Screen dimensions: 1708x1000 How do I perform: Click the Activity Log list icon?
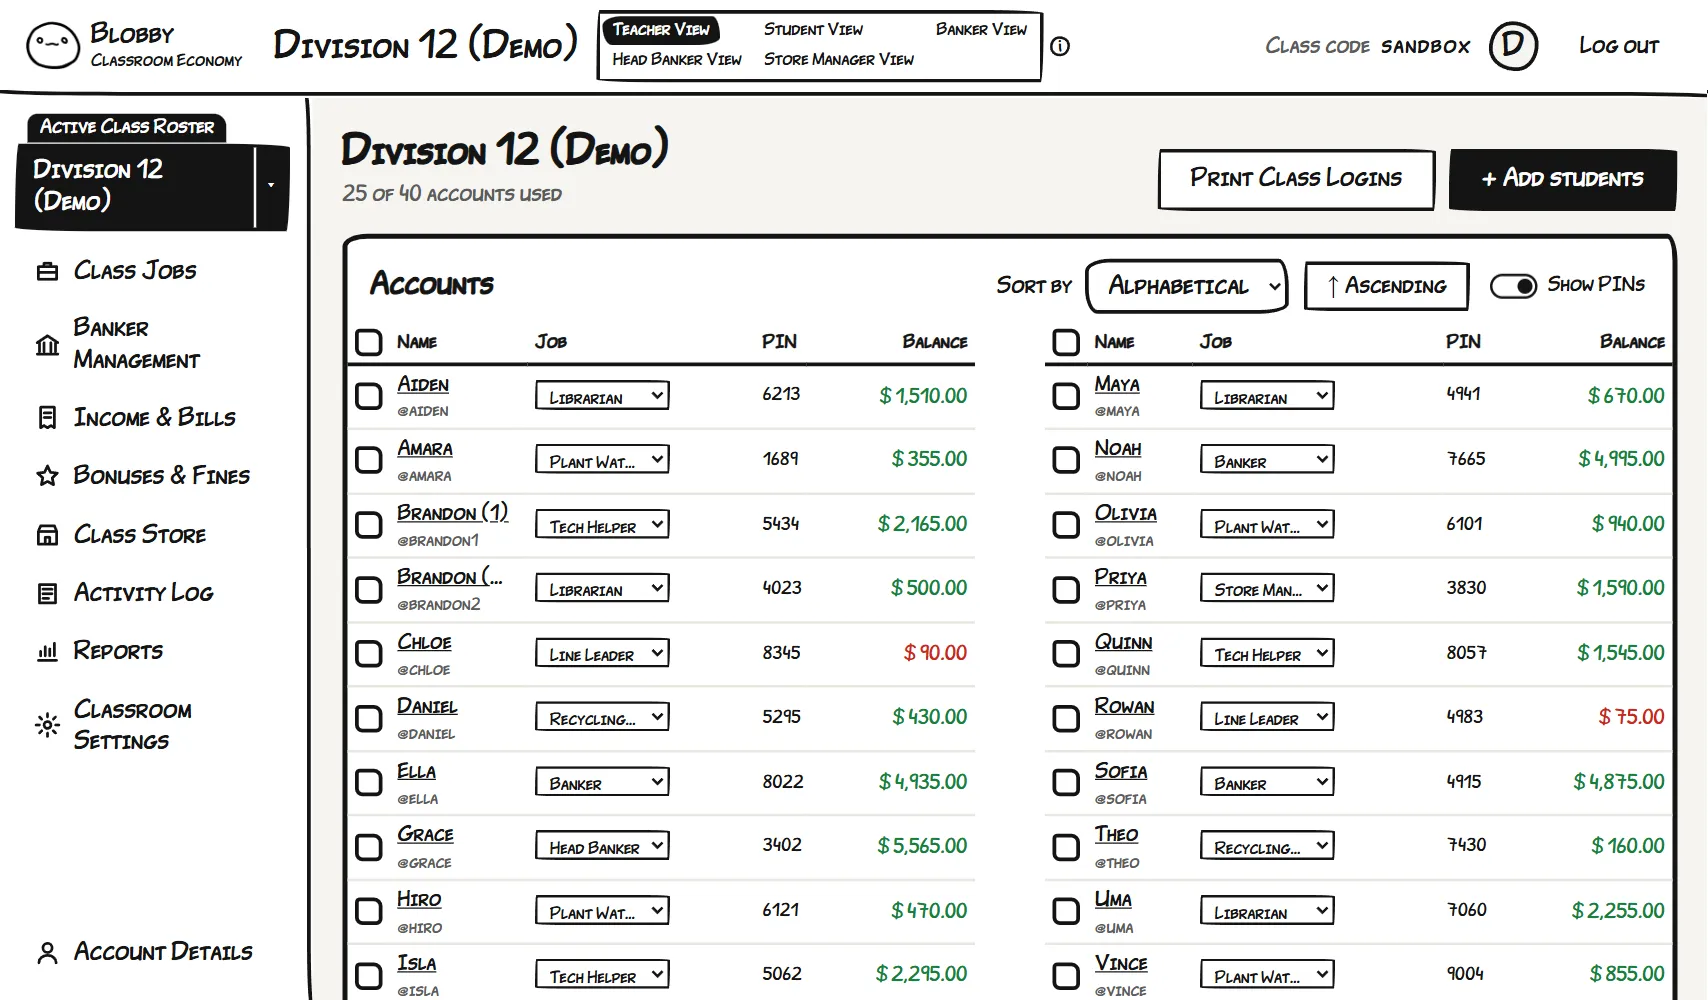[47, 593]
